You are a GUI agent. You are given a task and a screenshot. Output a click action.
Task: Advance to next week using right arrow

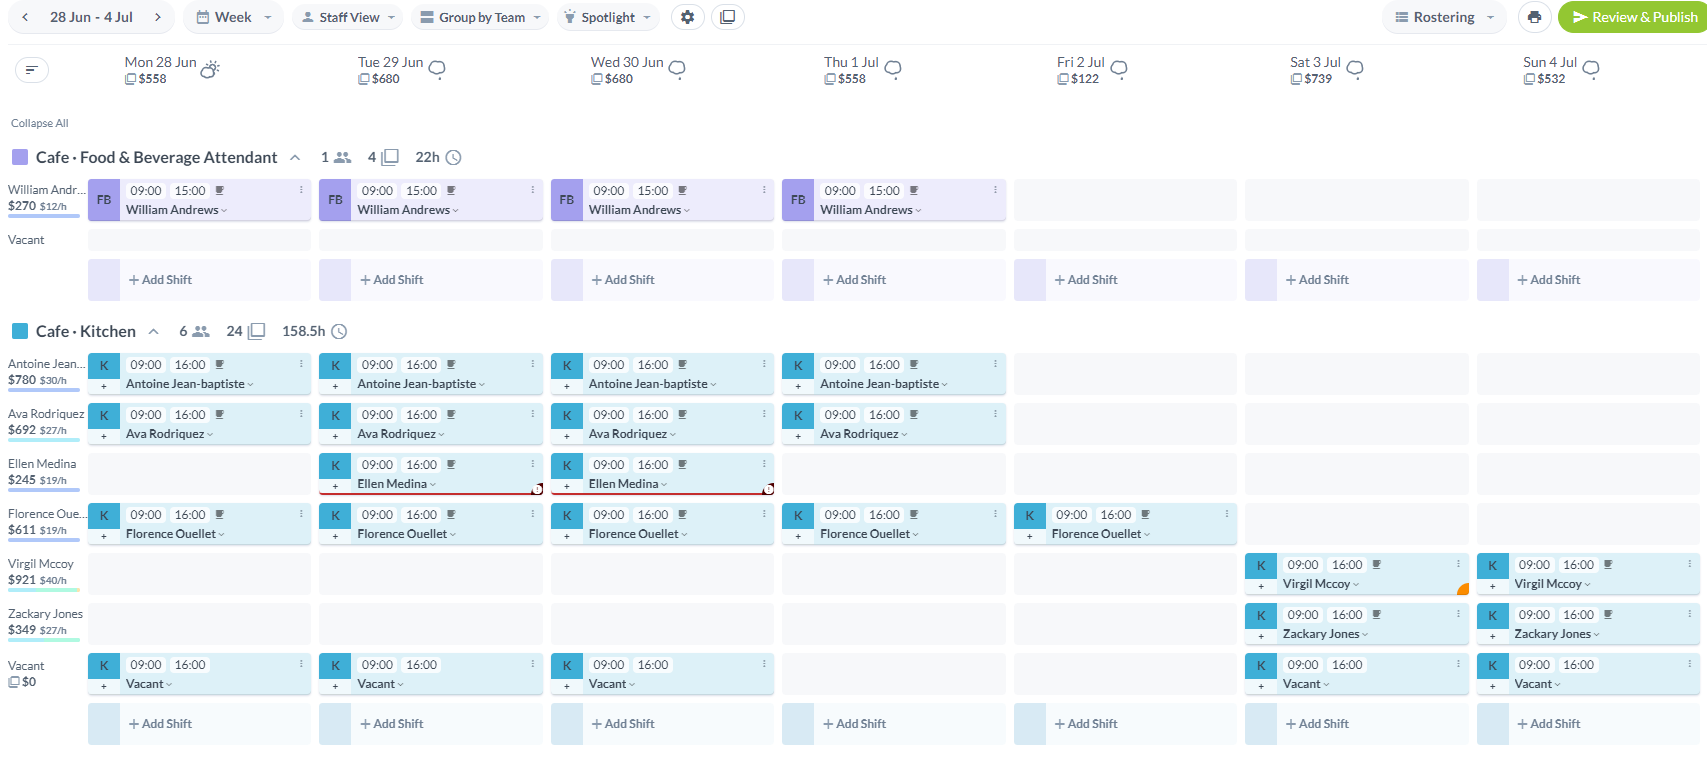pyautogui.click(x=158, y=17)
